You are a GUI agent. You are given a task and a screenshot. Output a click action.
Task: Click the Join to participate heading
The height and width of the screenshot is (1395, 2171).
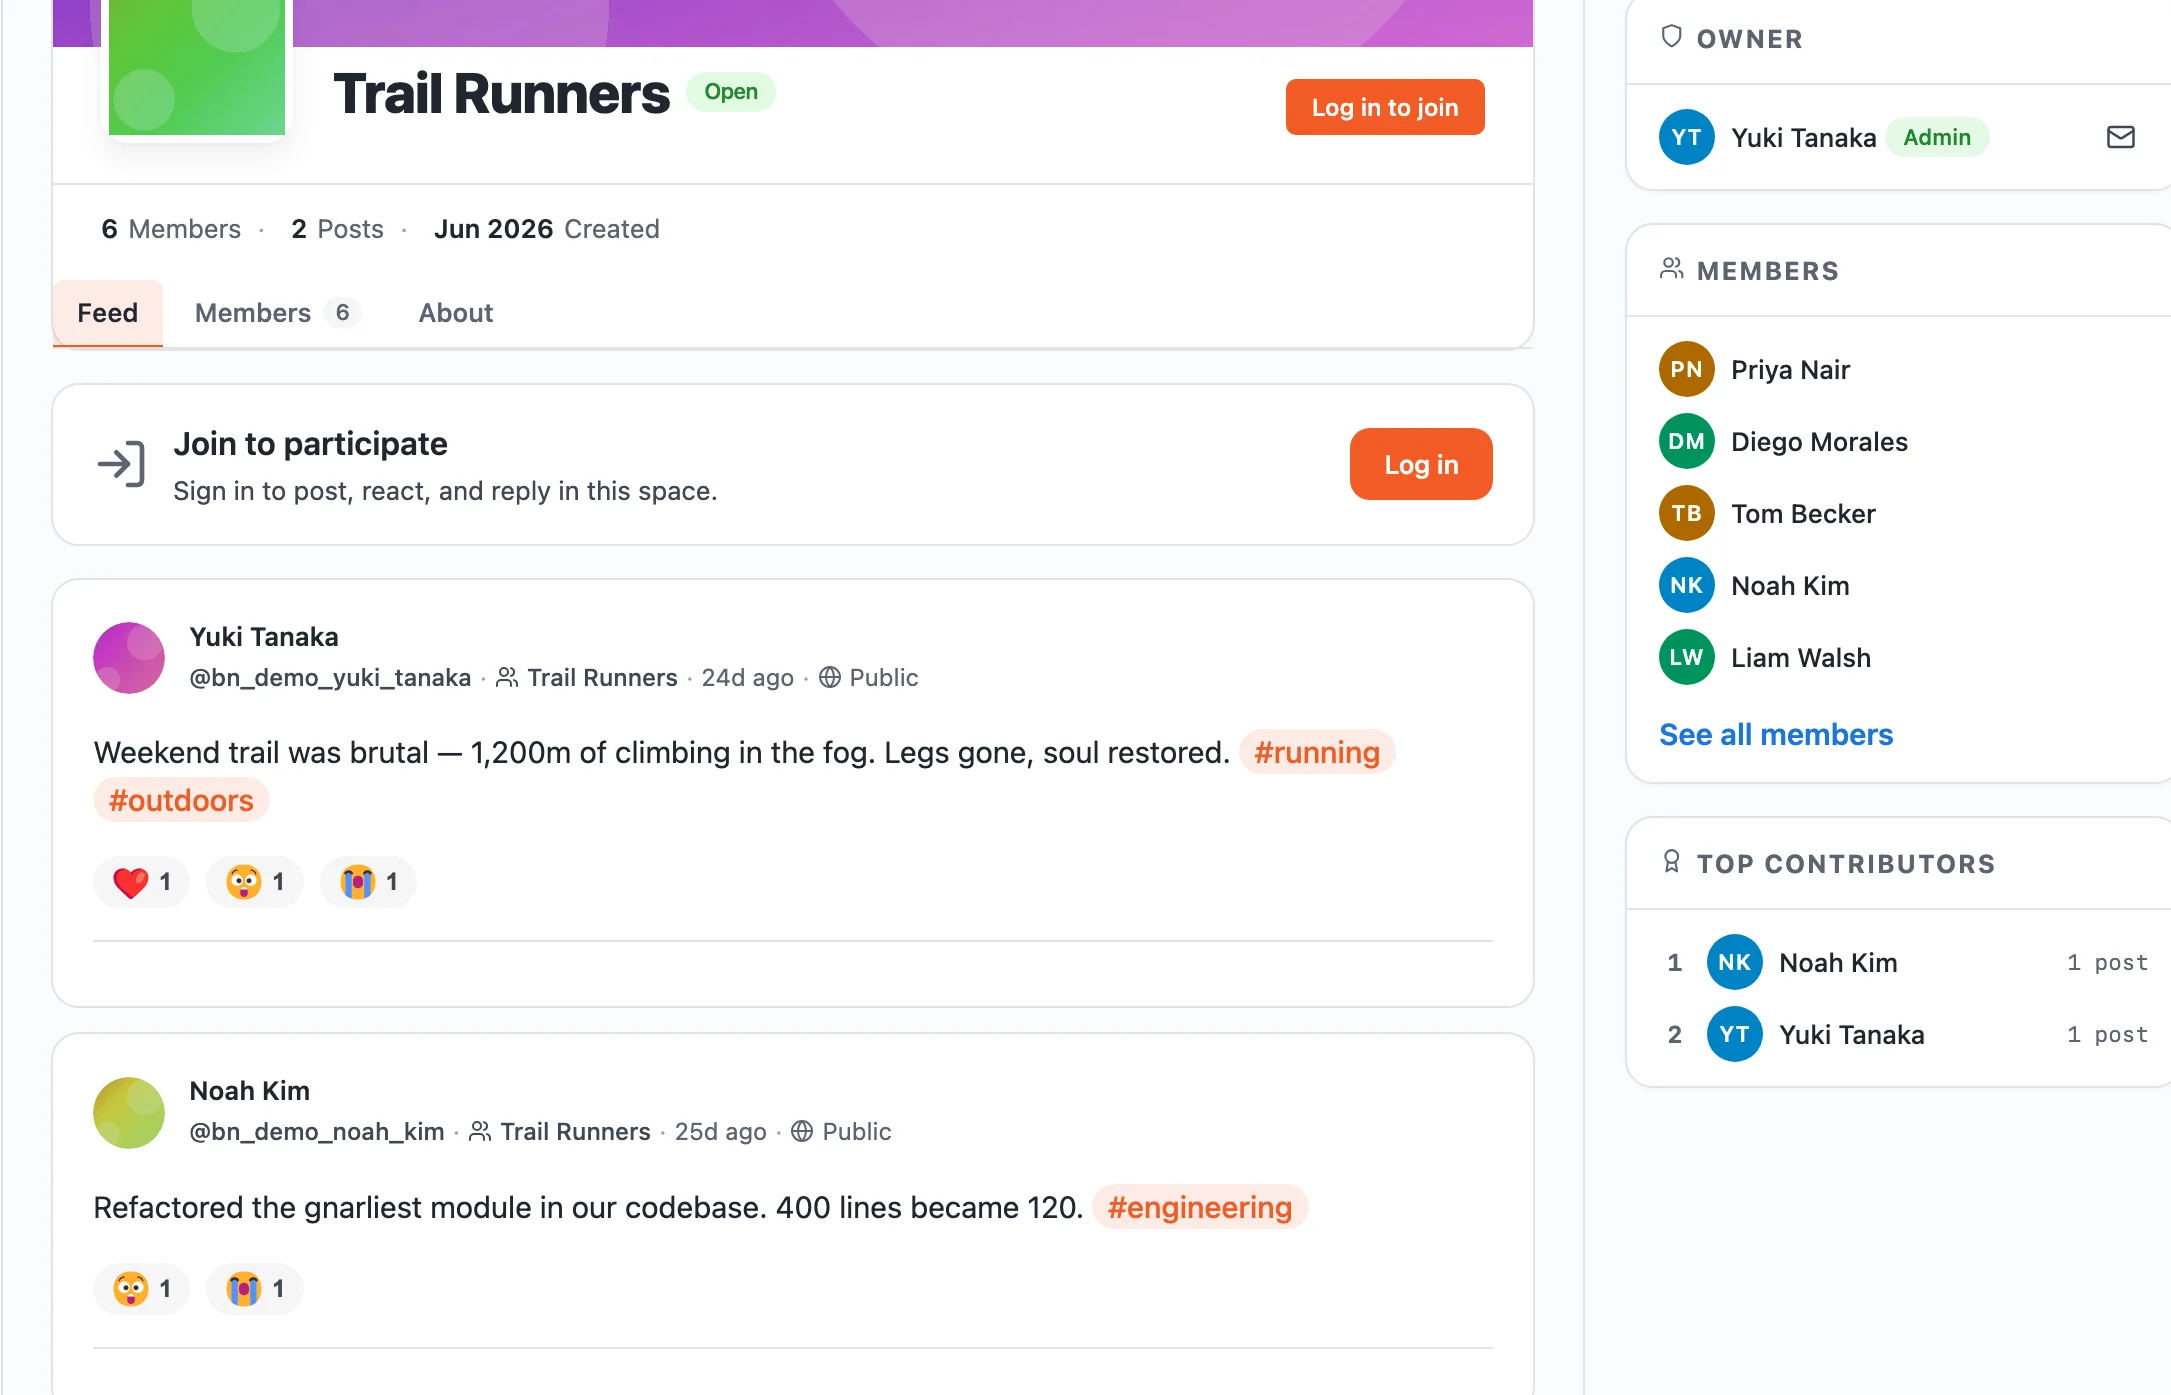pyautogui.click(x=310, y=443)
